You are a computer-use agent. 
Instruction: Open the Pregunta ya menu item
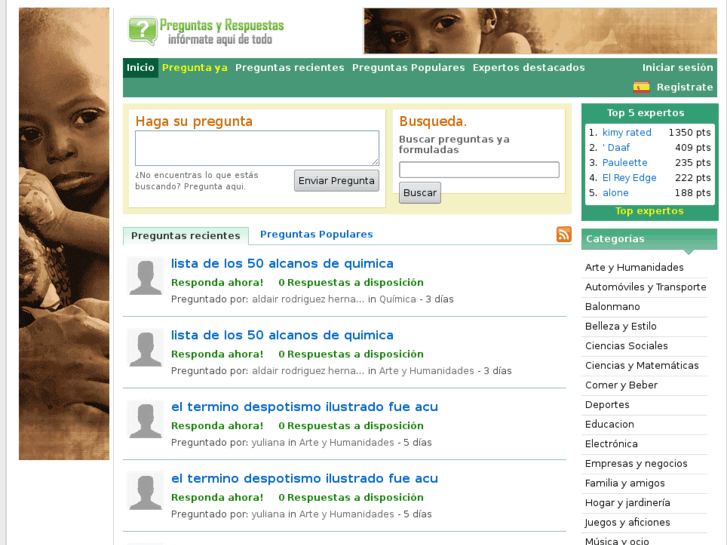[x=195, y=68]
